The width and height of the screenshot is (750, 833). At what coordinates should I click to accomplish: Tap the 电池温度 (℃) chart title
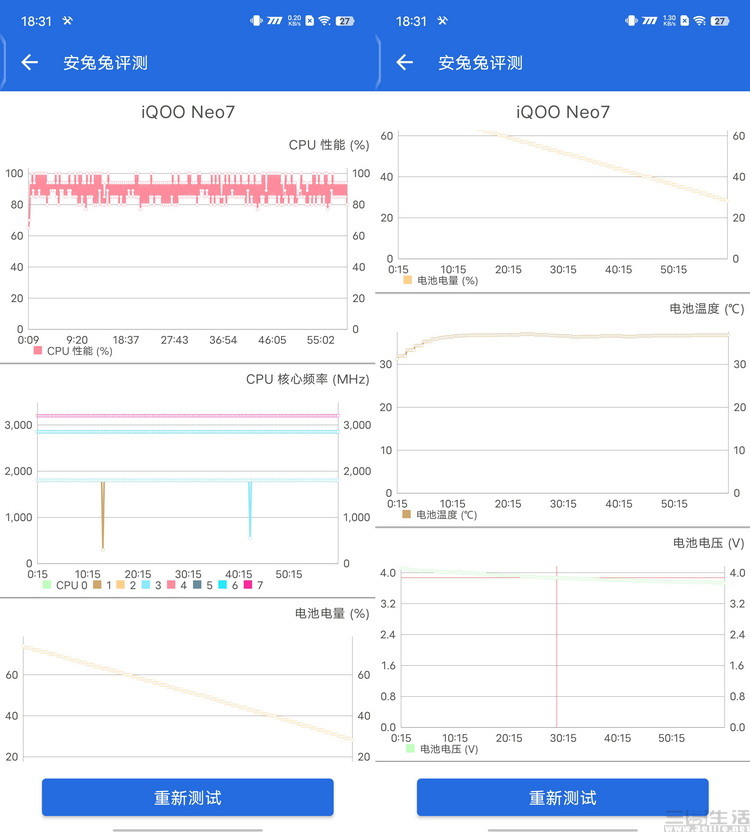(706, 309)
